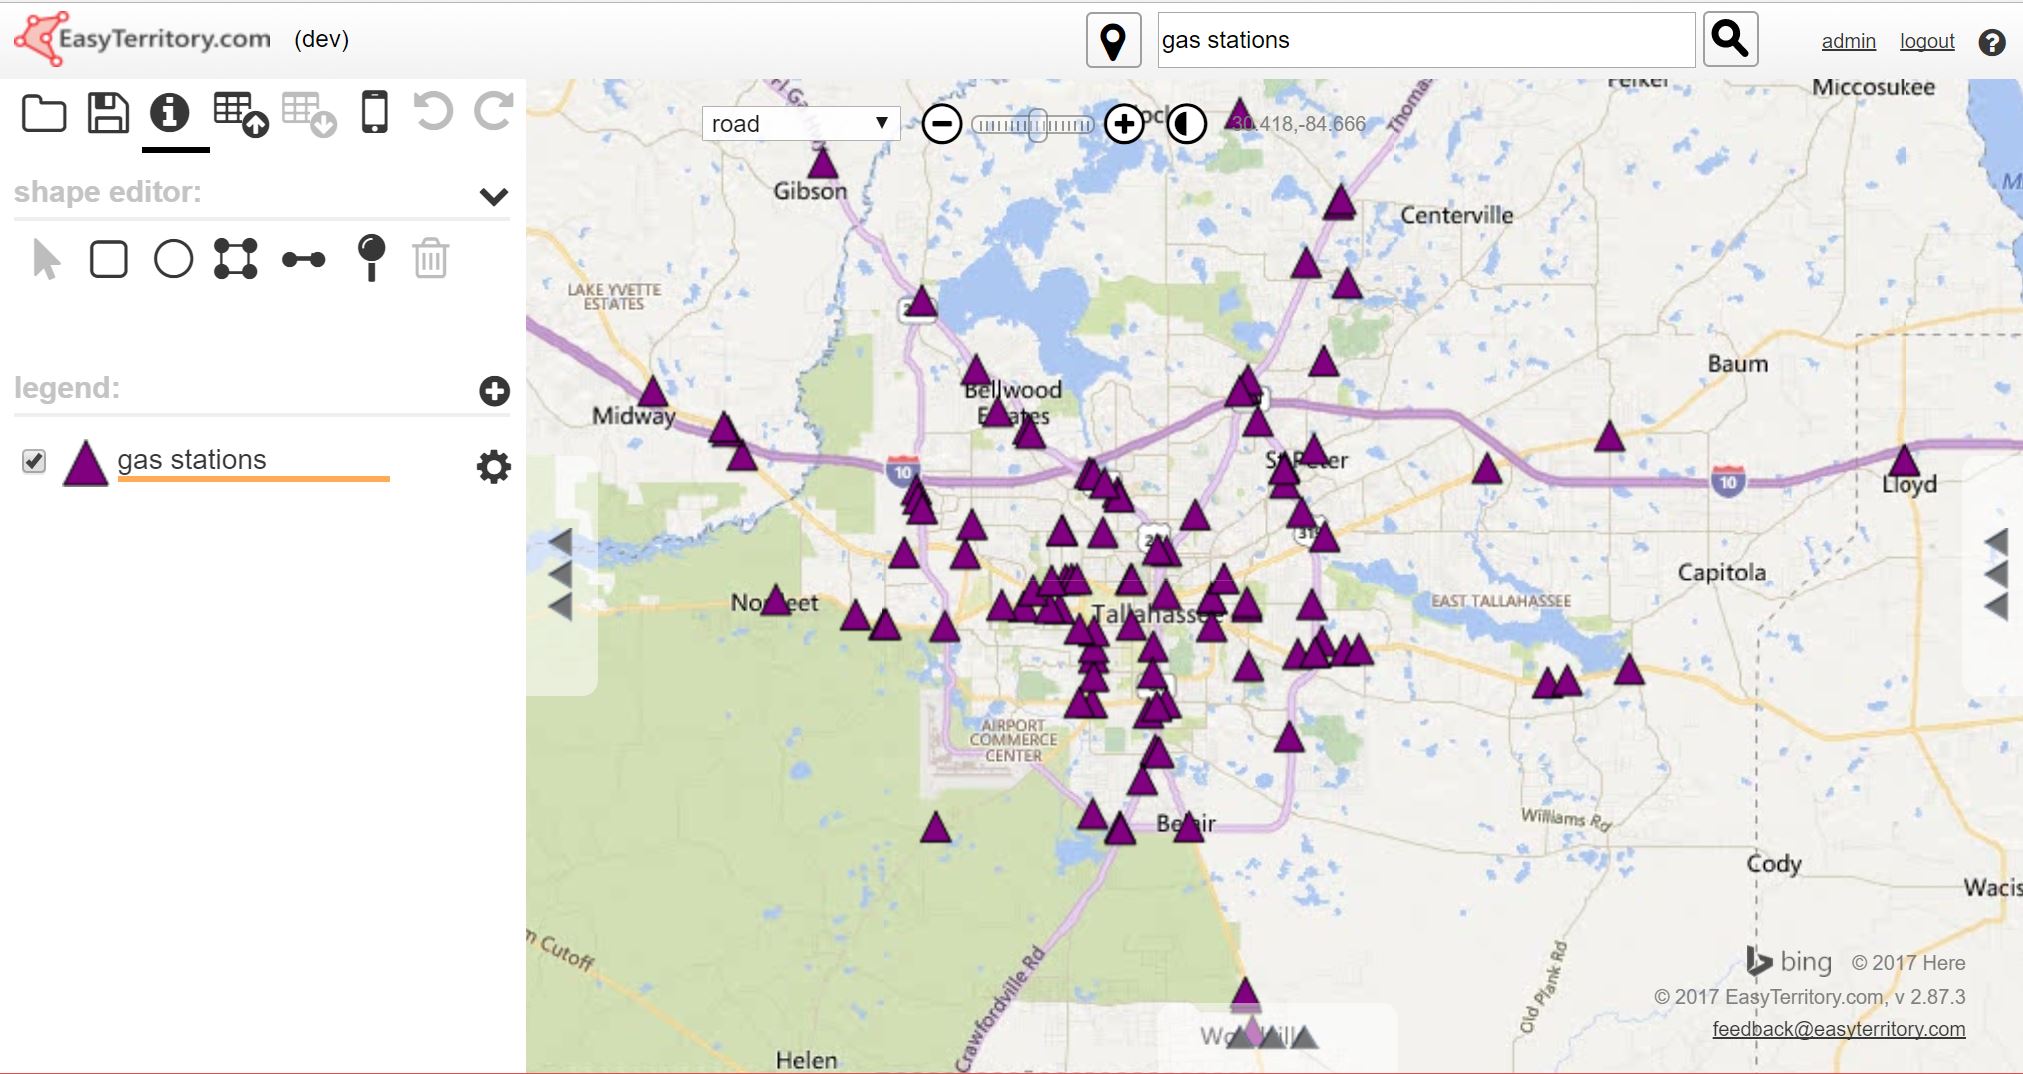Click the admin link
Screen dimensions: 2023x1074
[x=1848, y=41]
